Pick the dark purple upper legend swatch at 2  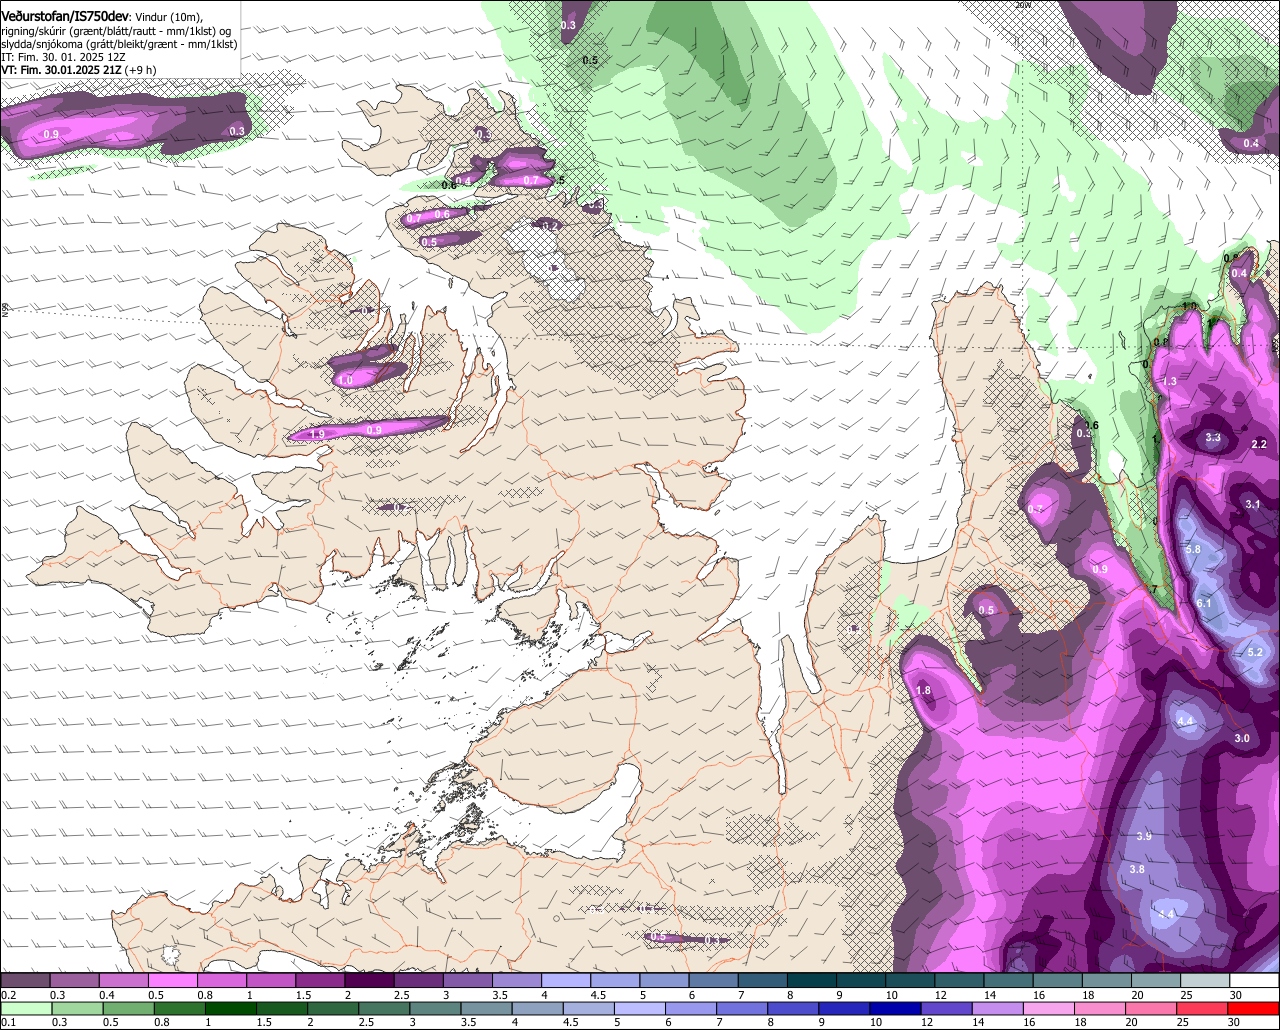tap(369, 981)
